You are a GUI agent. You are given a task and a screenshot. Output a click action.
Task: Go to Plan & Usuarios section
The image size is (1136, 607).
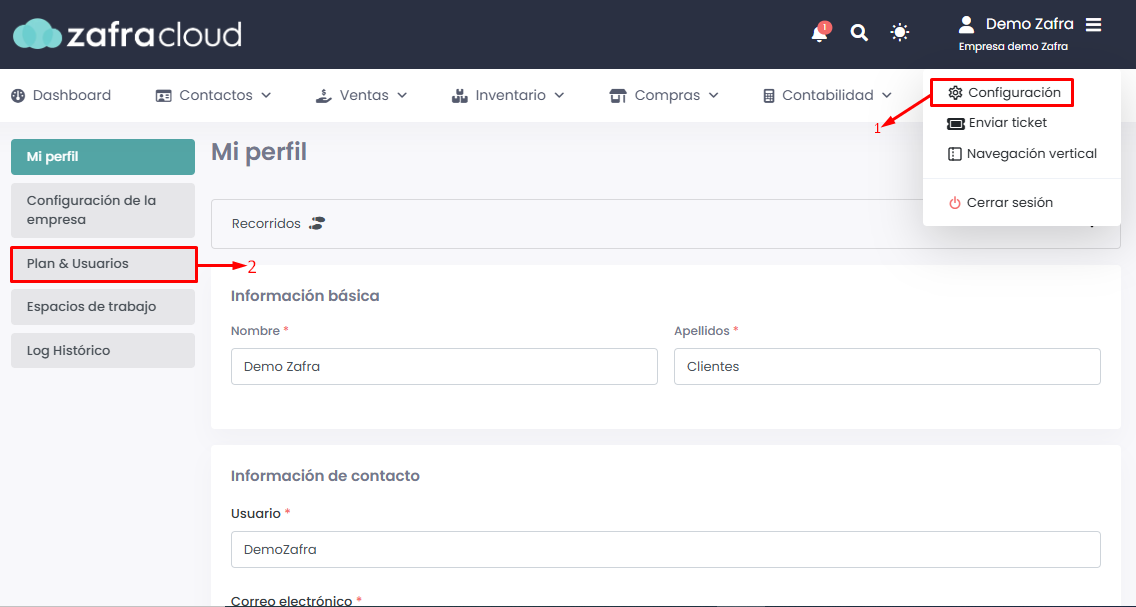[103, 264]
